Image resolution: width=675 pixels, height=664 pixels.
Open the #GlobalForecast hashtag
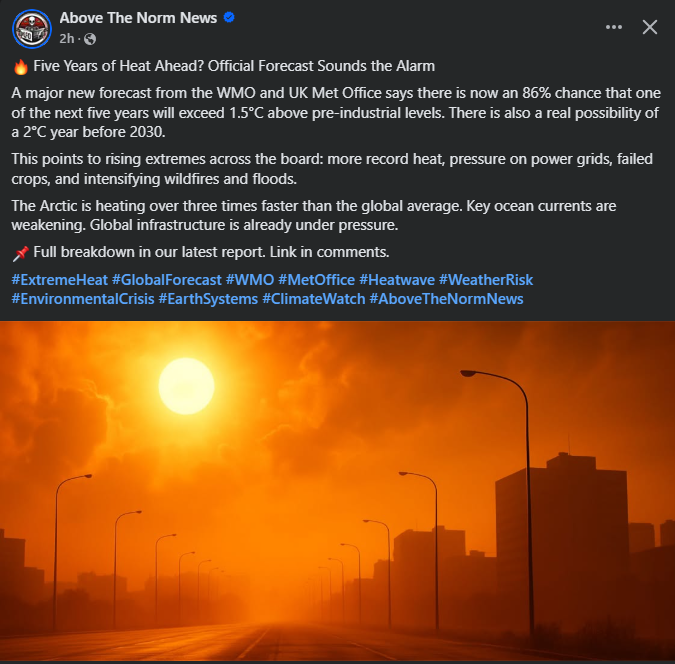(x=167, y=280)
